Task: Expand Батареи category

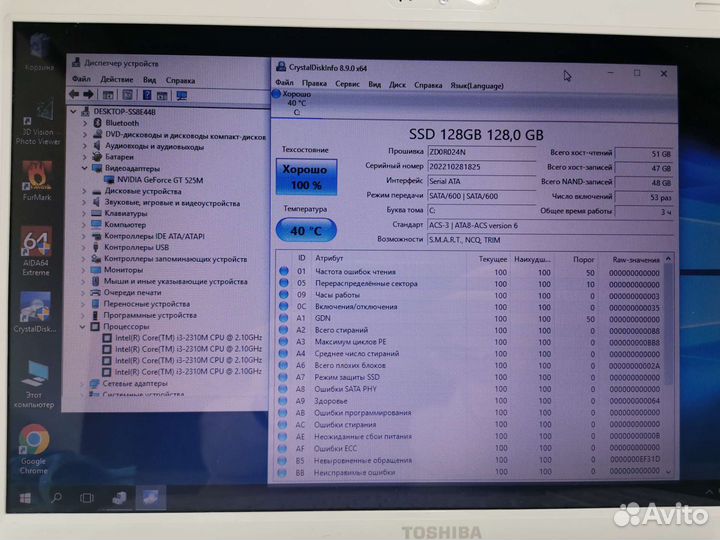Action: tap(85, 157)
